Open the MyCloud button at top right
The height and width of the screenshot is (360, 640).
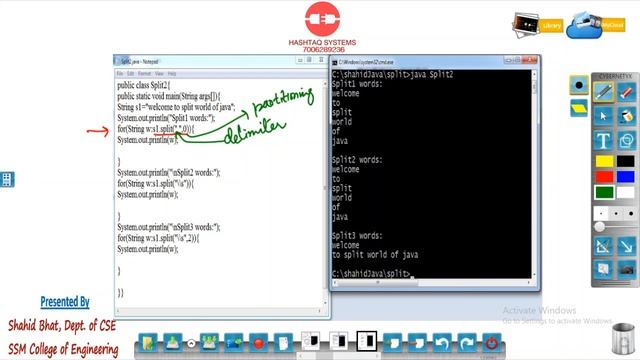[x=596, y=25]
